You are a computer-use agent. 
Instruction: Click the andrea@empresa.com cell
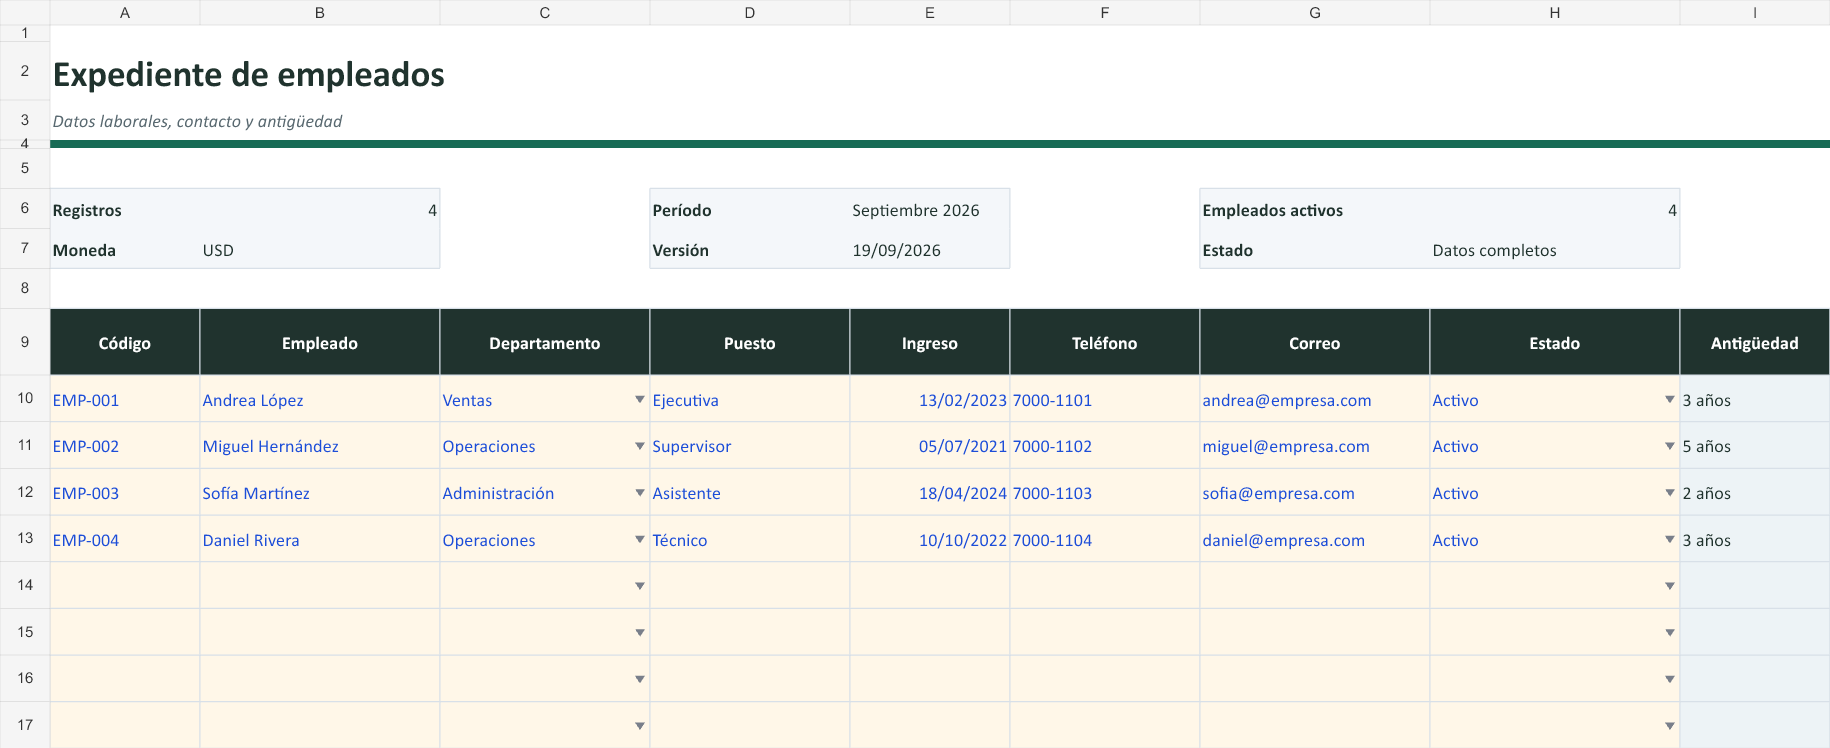[x=1315, y=399]
